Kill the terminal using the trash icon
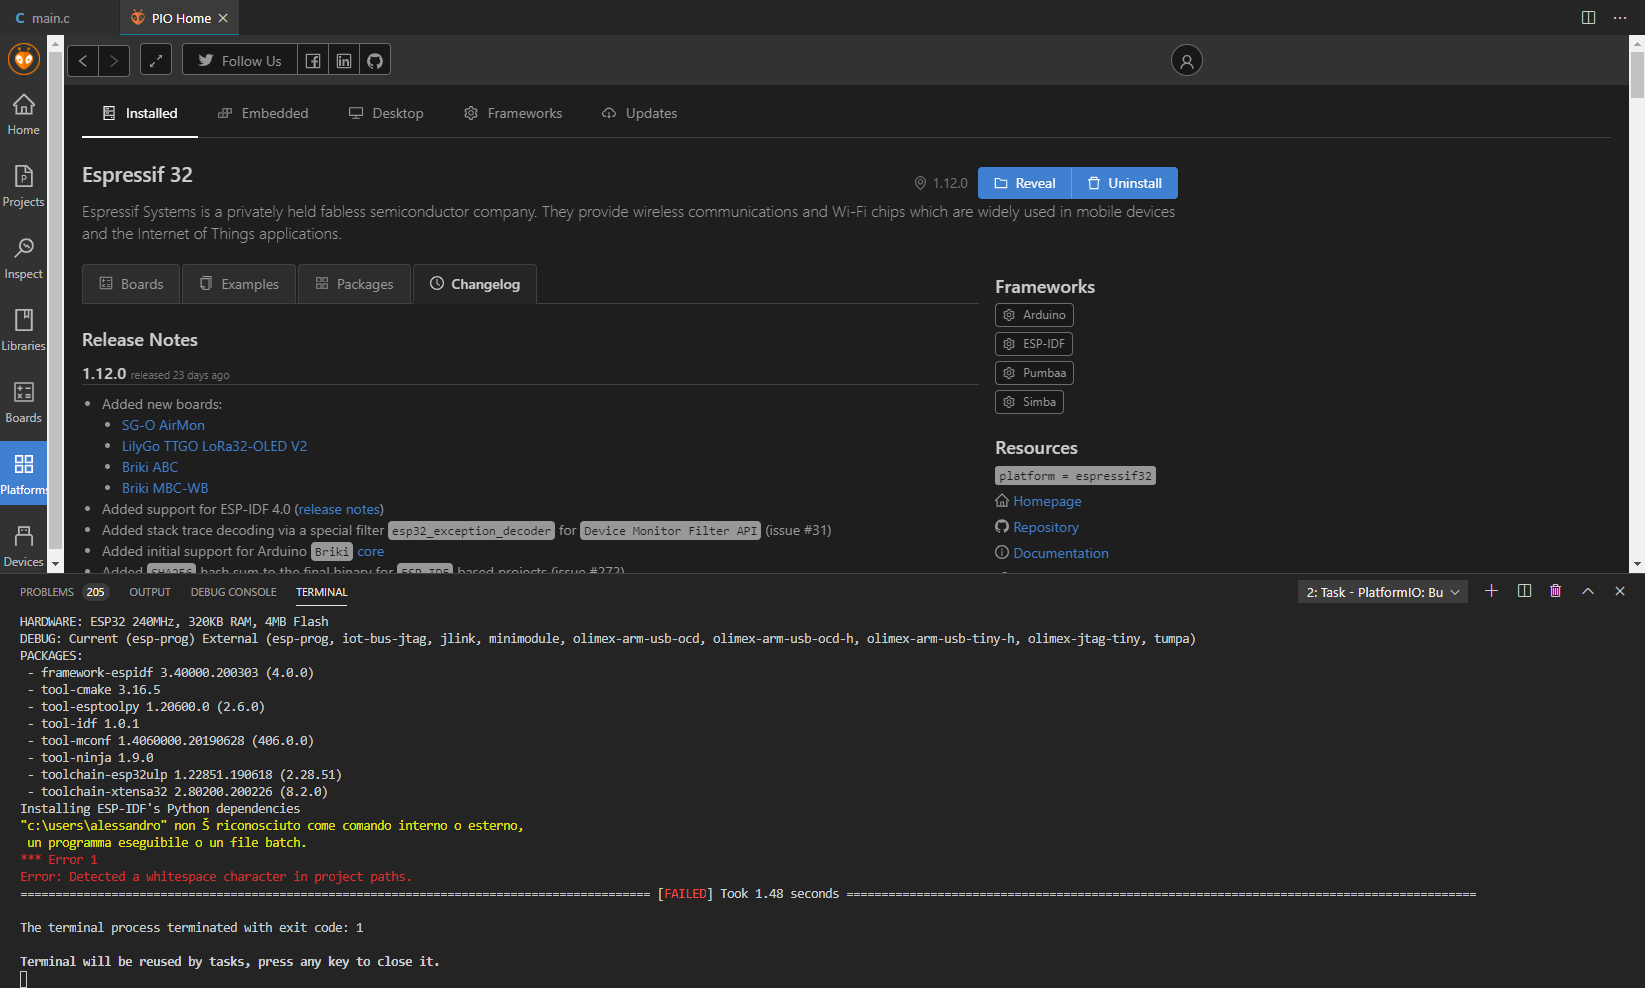 [x=1555, y=590]
